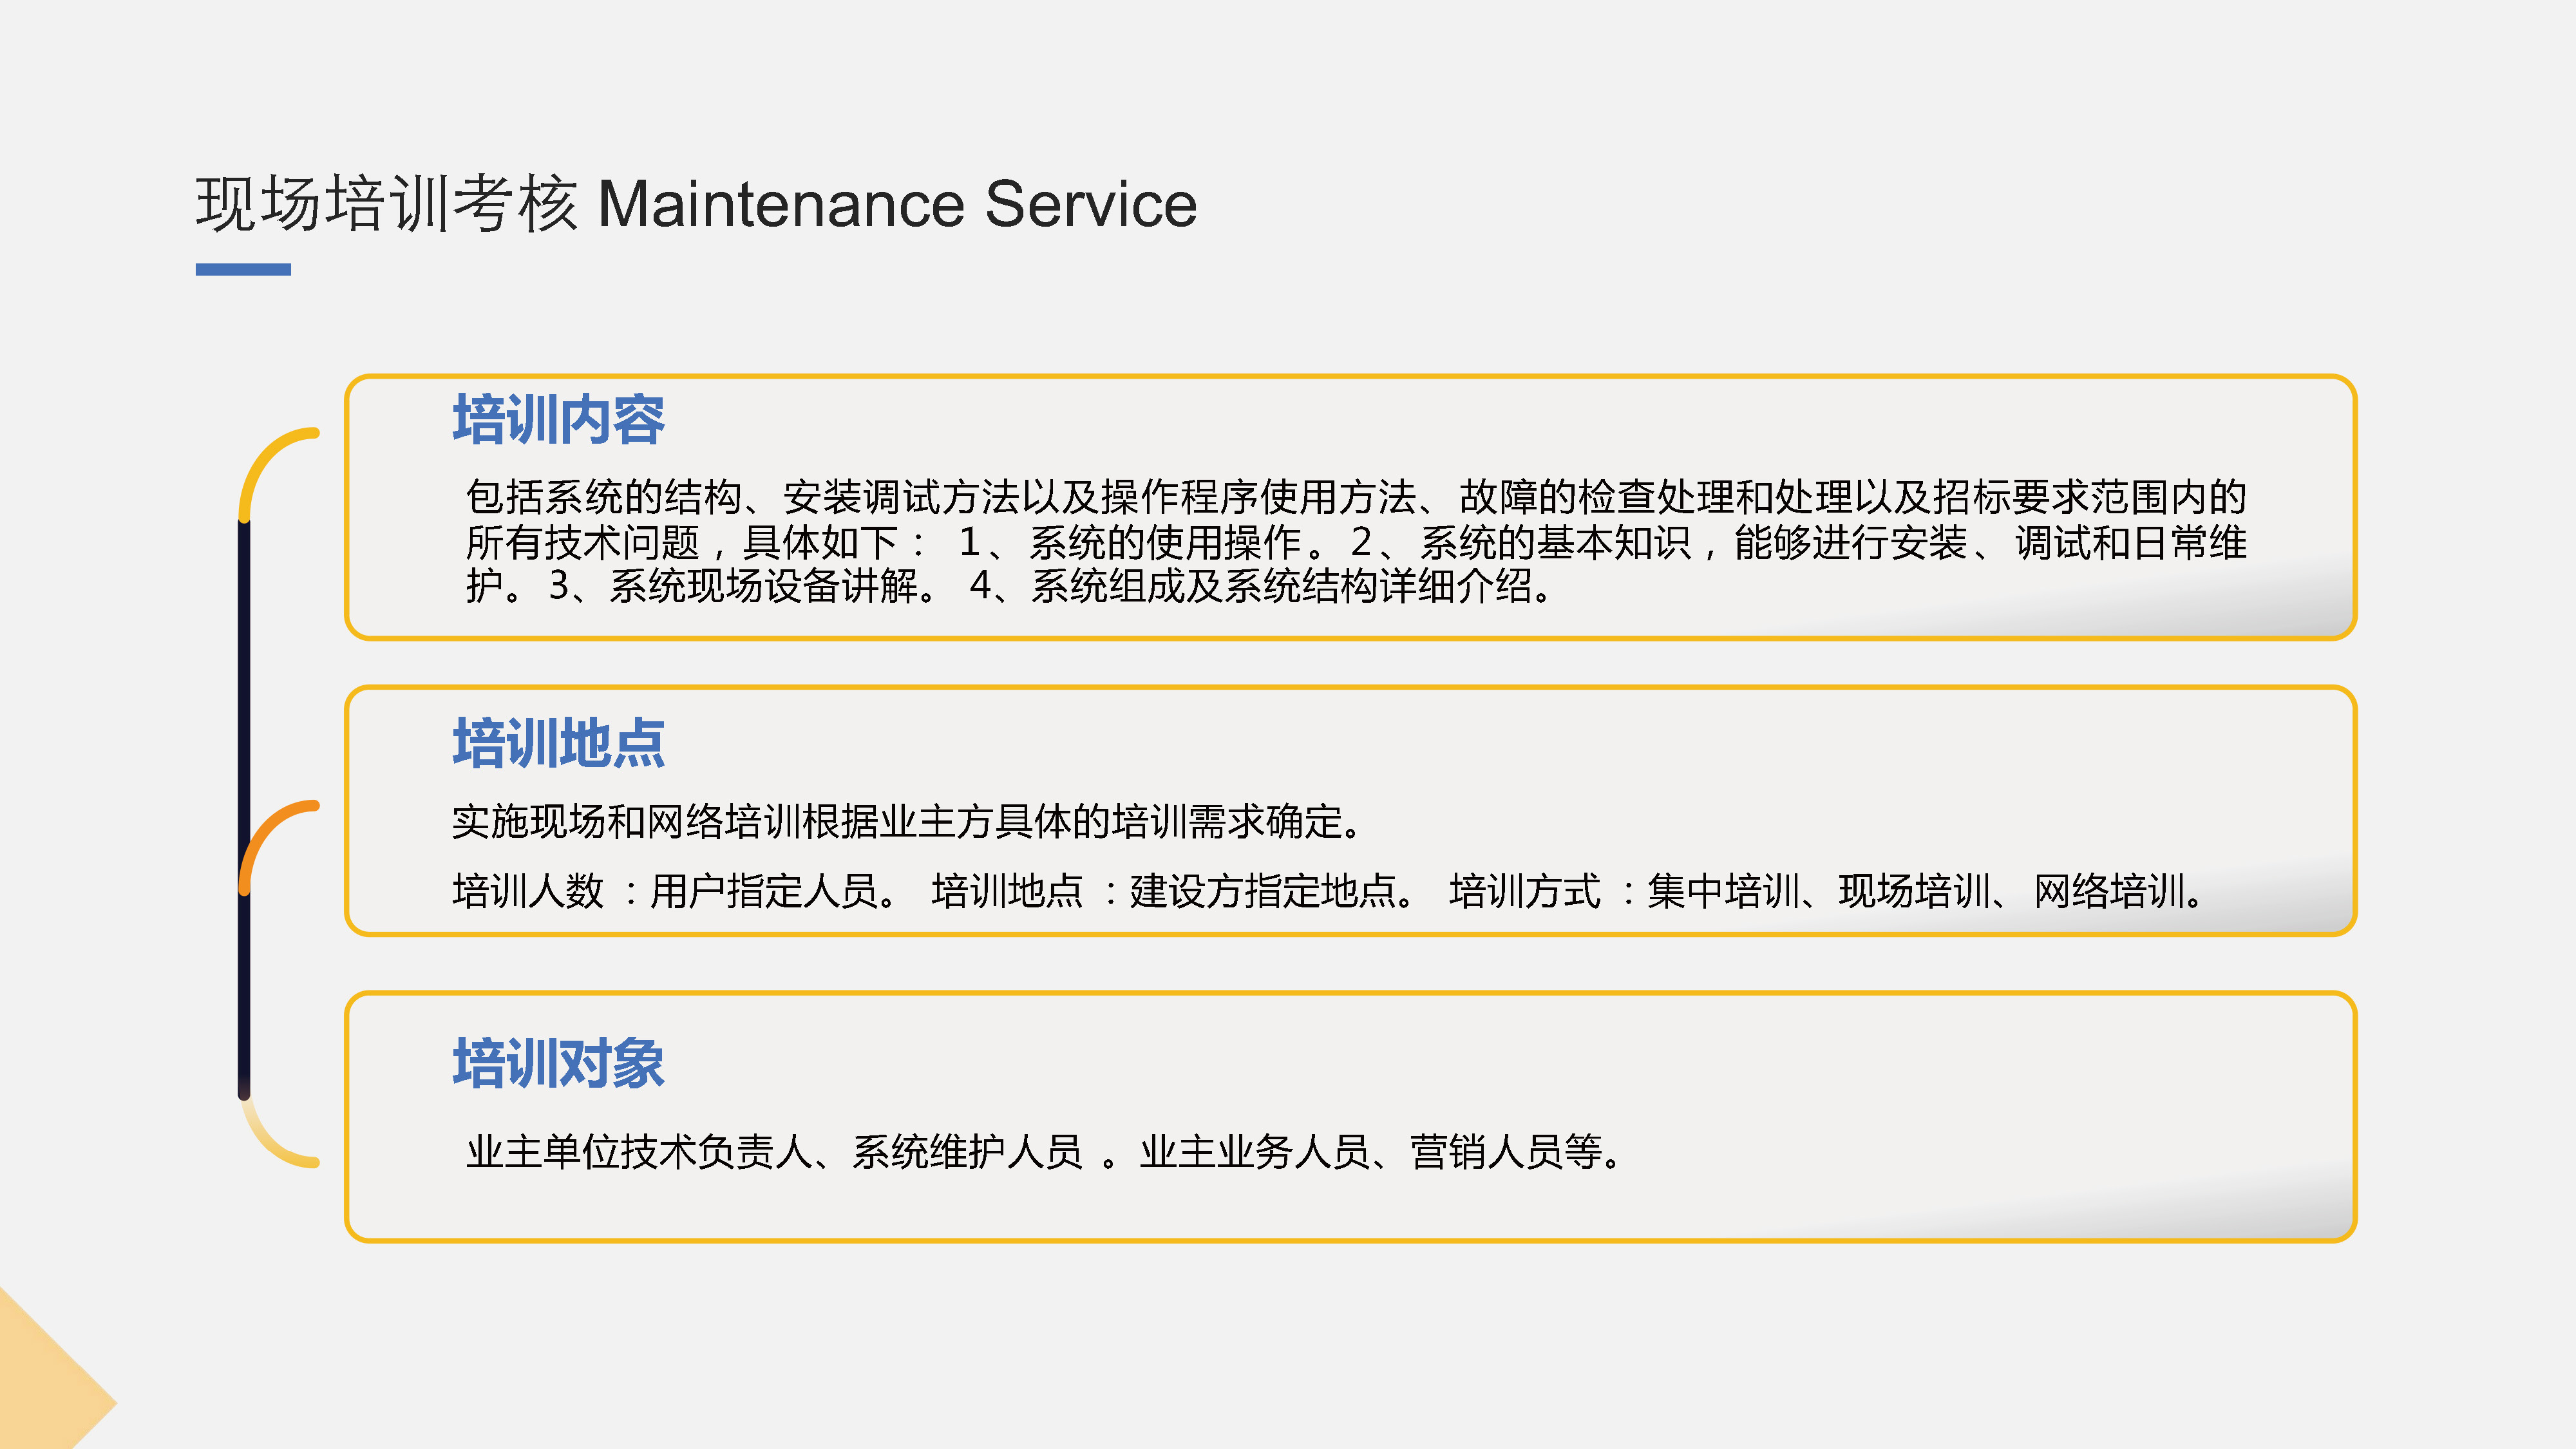
Task: Select the English text Maintenance Service
Action: pos(896,204)
